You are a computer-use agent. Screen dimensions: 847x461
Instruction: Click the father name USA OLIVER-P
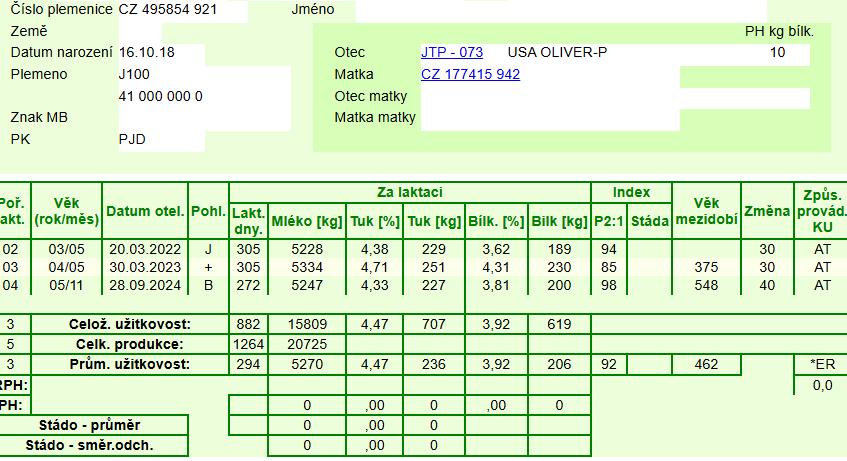tap(557, 52)
